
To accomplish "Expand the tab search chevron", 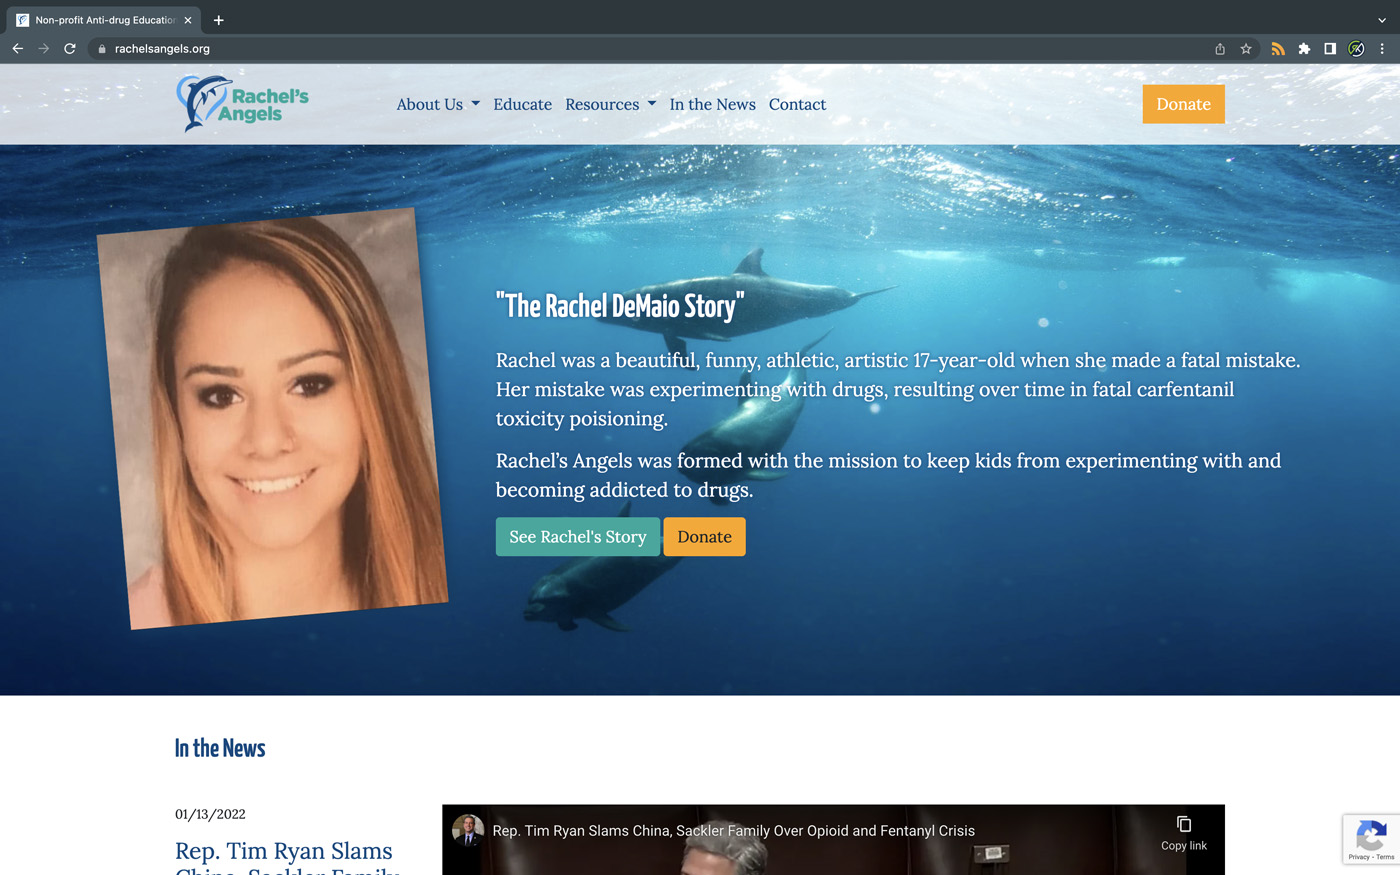I will 1382,20.
